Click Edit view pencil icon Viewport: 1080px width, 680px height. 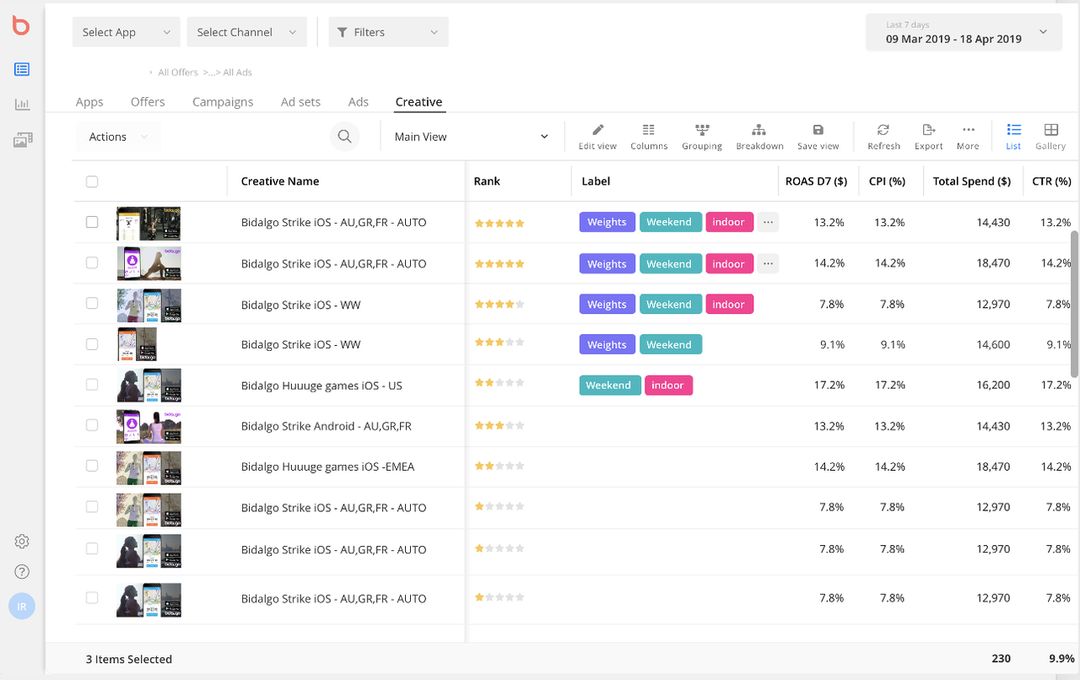coord(597,136)
